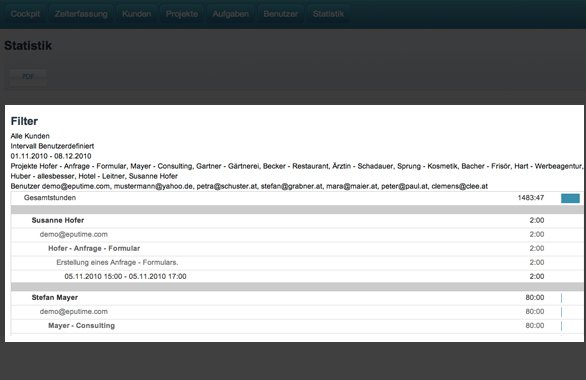586x380 pixels.
Task: Select the Susanne Hofer row
Action: click(x=297, y=220)
